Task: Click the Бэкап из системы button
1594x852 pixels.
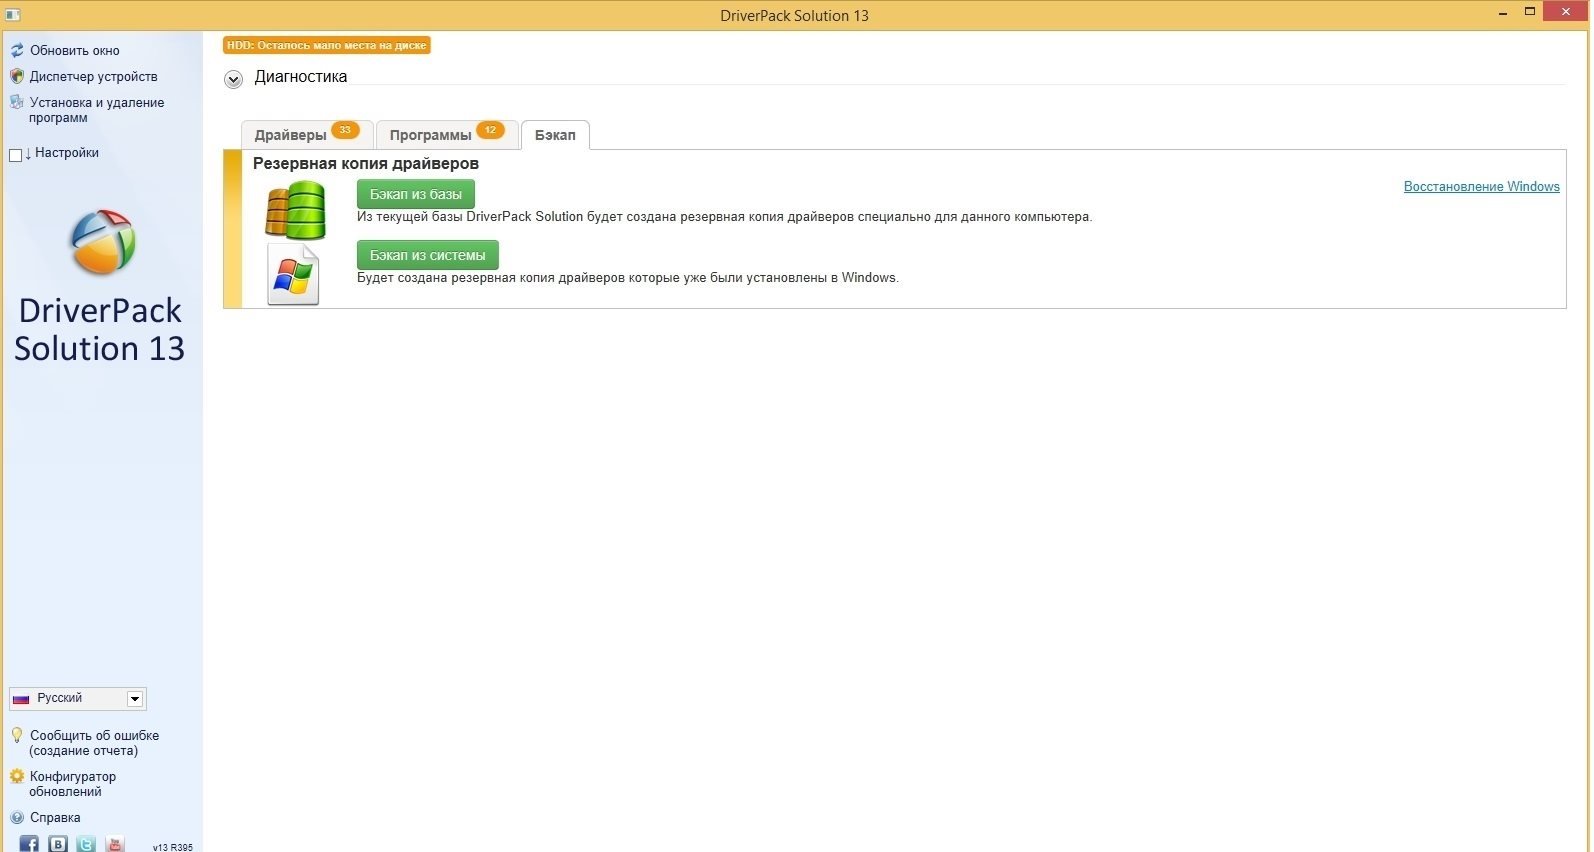Action: point(428,255)
